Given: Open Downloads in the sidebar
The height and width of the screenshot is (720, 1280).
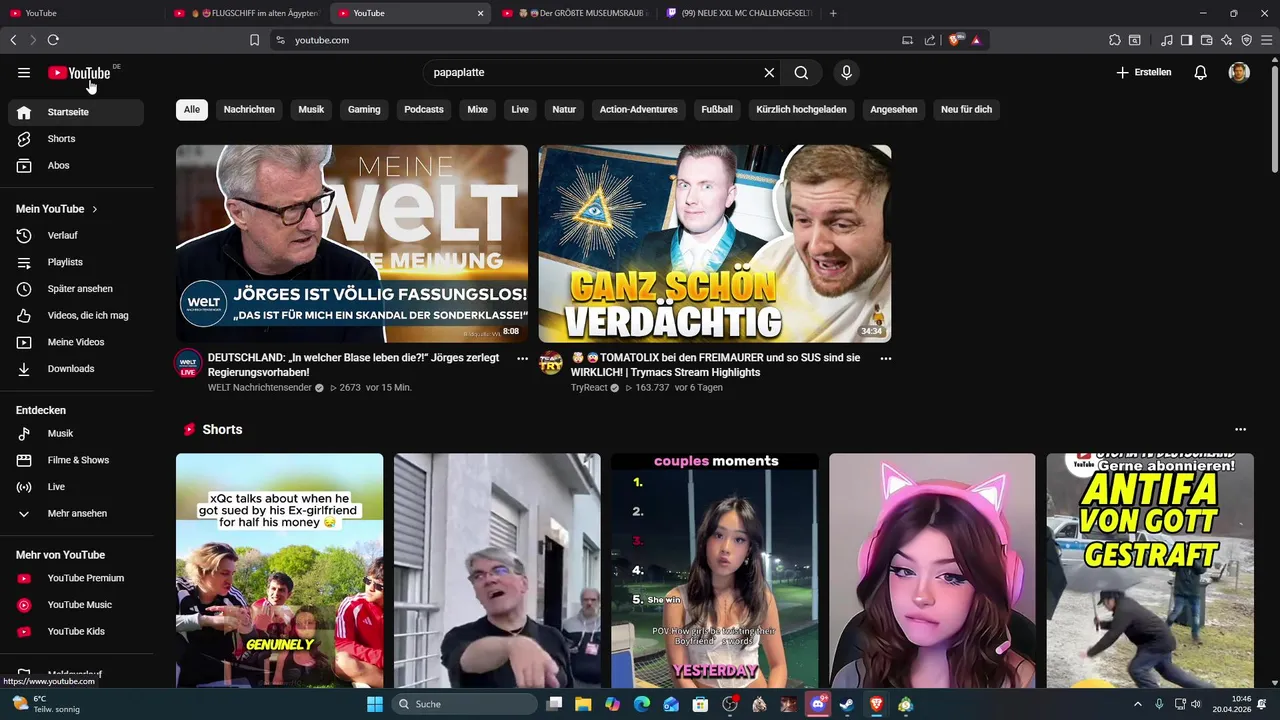Looking at the screenshot, I should pos(76,369).
